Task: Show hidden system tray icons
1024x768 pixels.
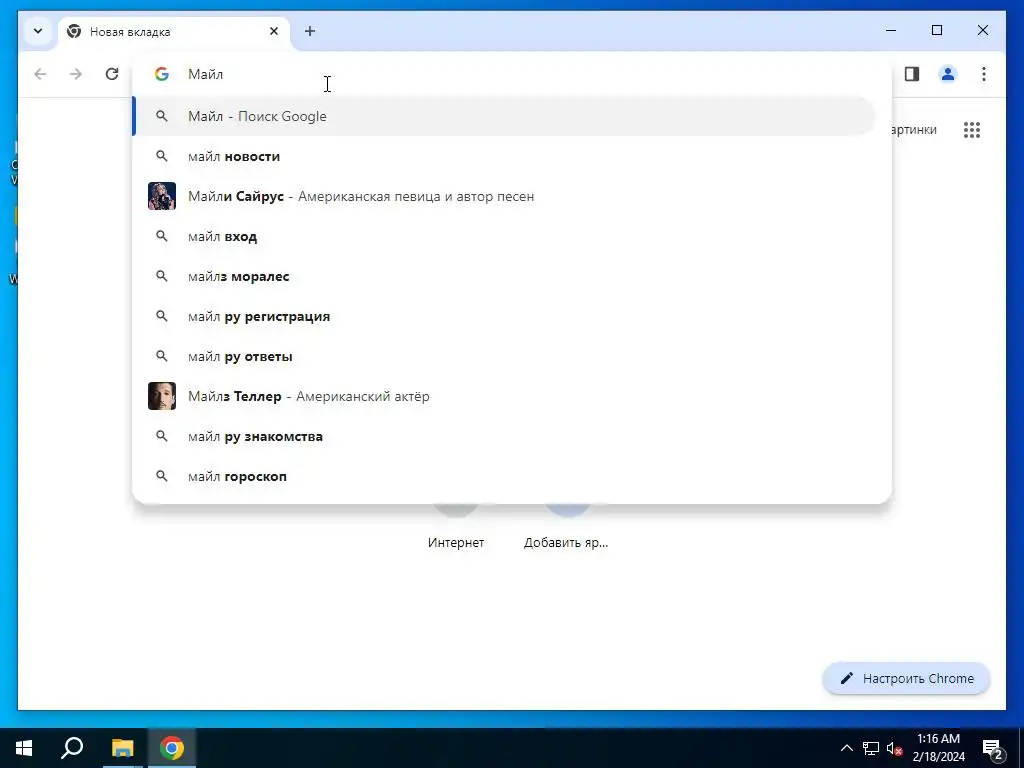Action: pyautogui.click(x=846, y=748)
